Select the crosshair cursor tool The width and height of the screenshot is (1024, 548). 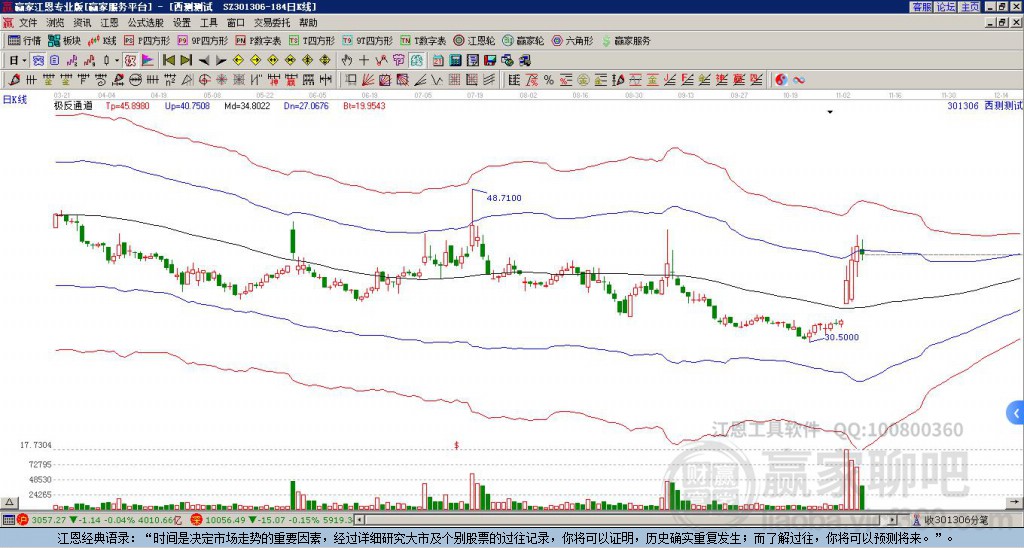pyautogui.click(x=364, y=61)
